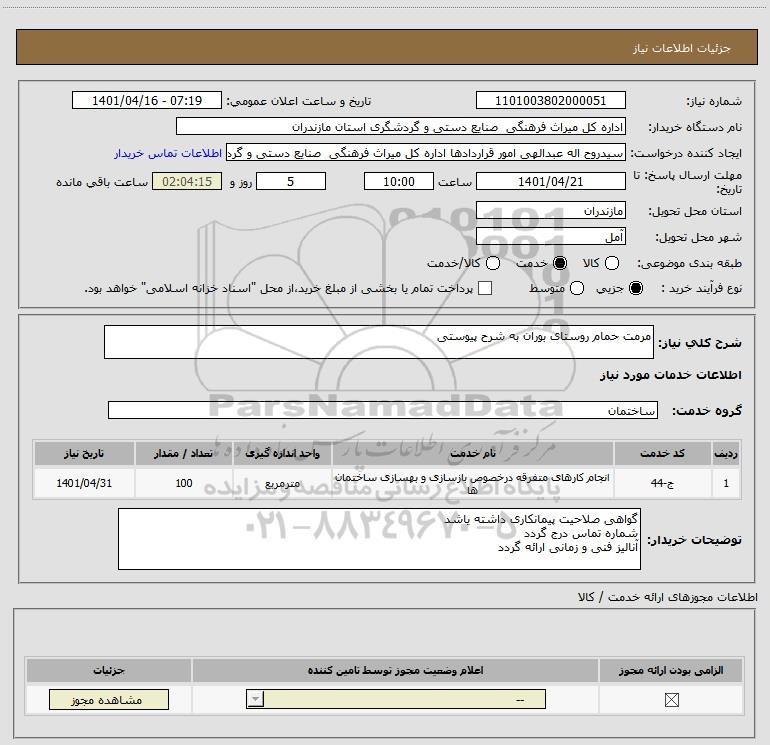This screenshot has height=745, width=770.
Task: Click the الزامی بودن ارائه مجوز header
Action: tap(671, 670)
